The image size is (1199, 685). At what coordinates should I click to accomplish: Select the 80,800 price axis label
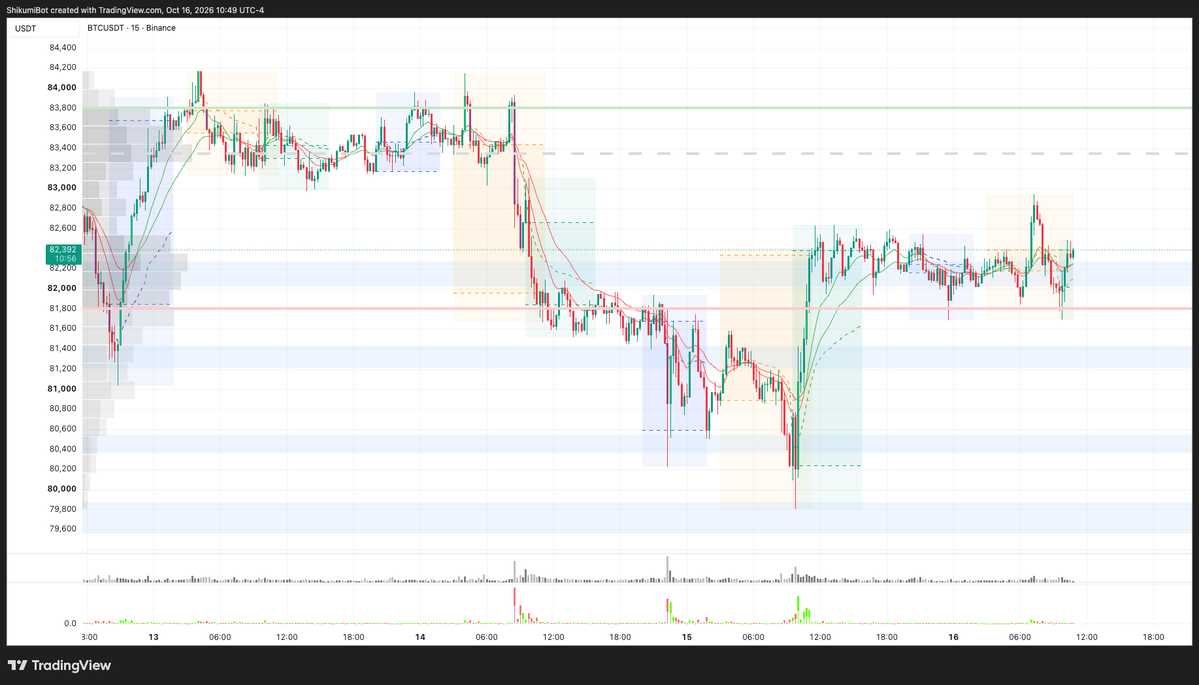tap(62, 408)
